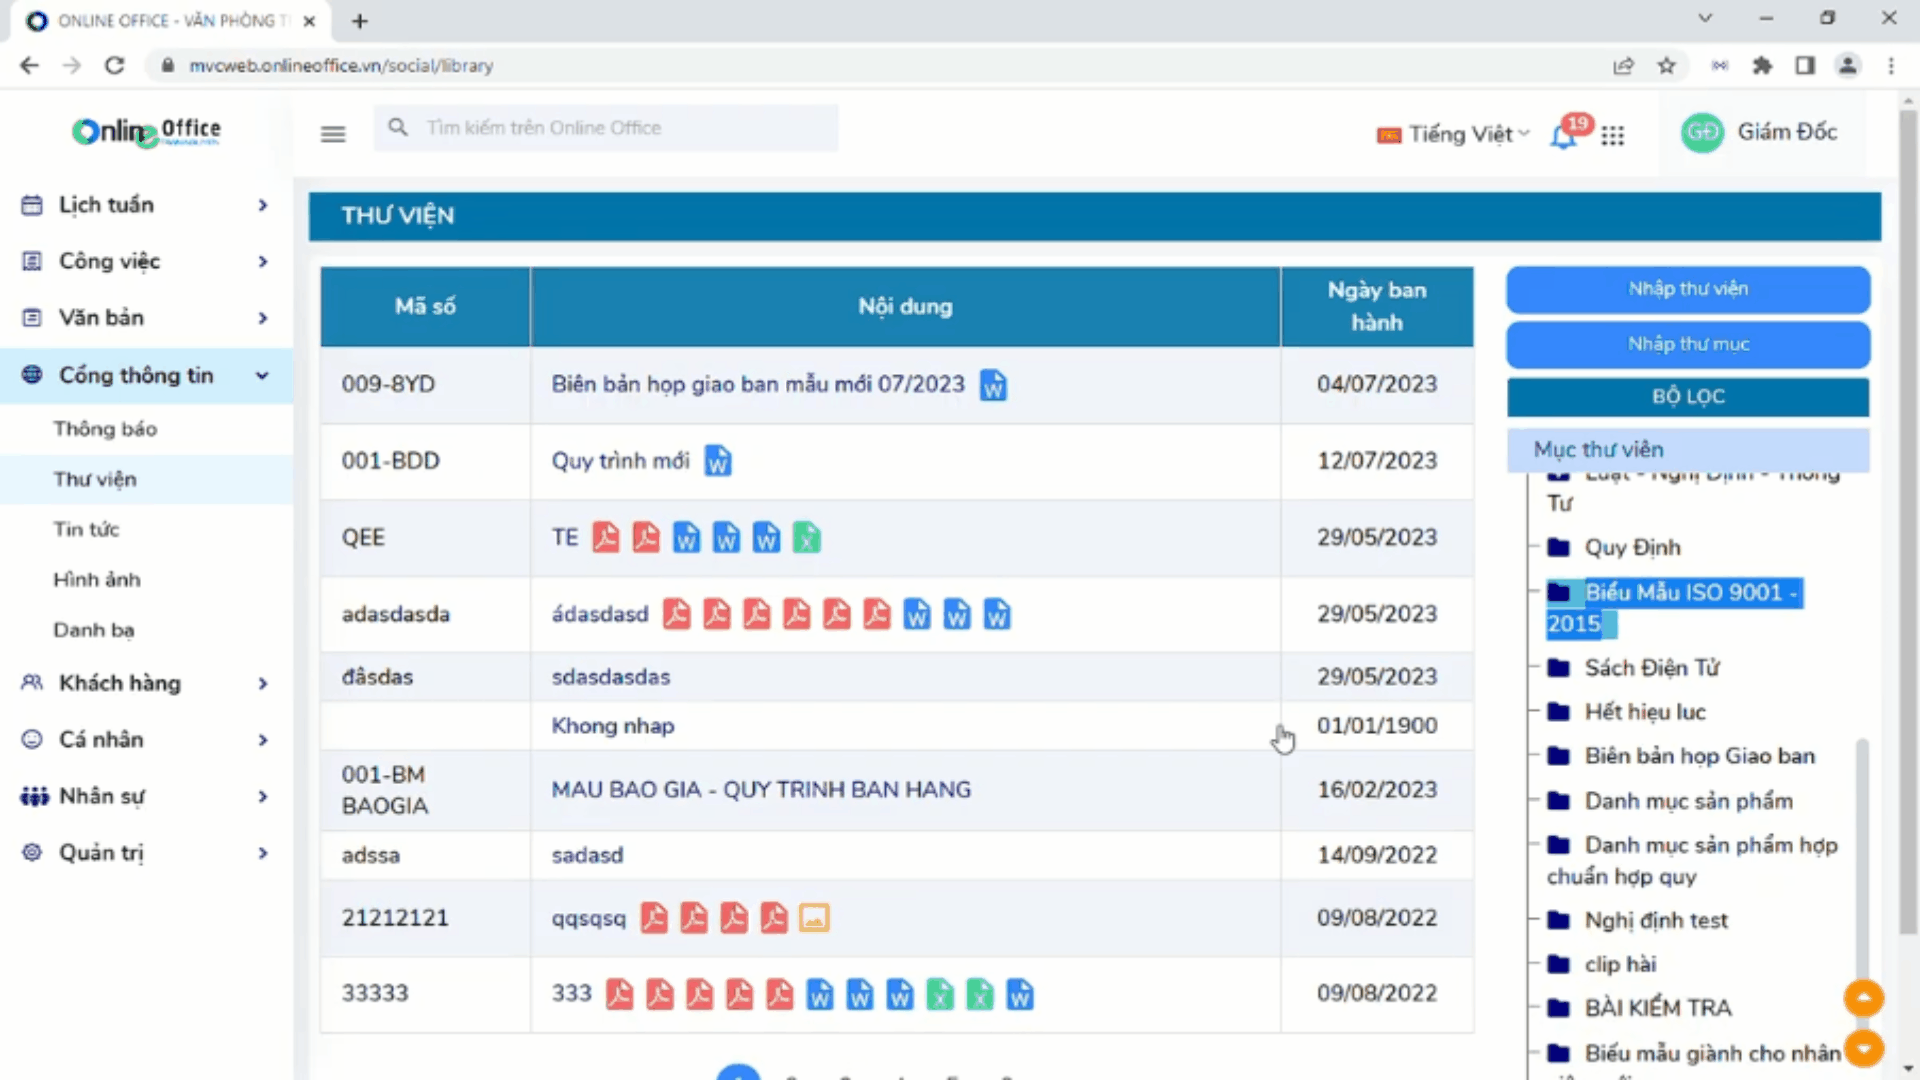Image resolution: width=1920 pixels, height=1080 pixels.
Task: Toggle the hamburger sidebar menu
Action: pos(333,134)
